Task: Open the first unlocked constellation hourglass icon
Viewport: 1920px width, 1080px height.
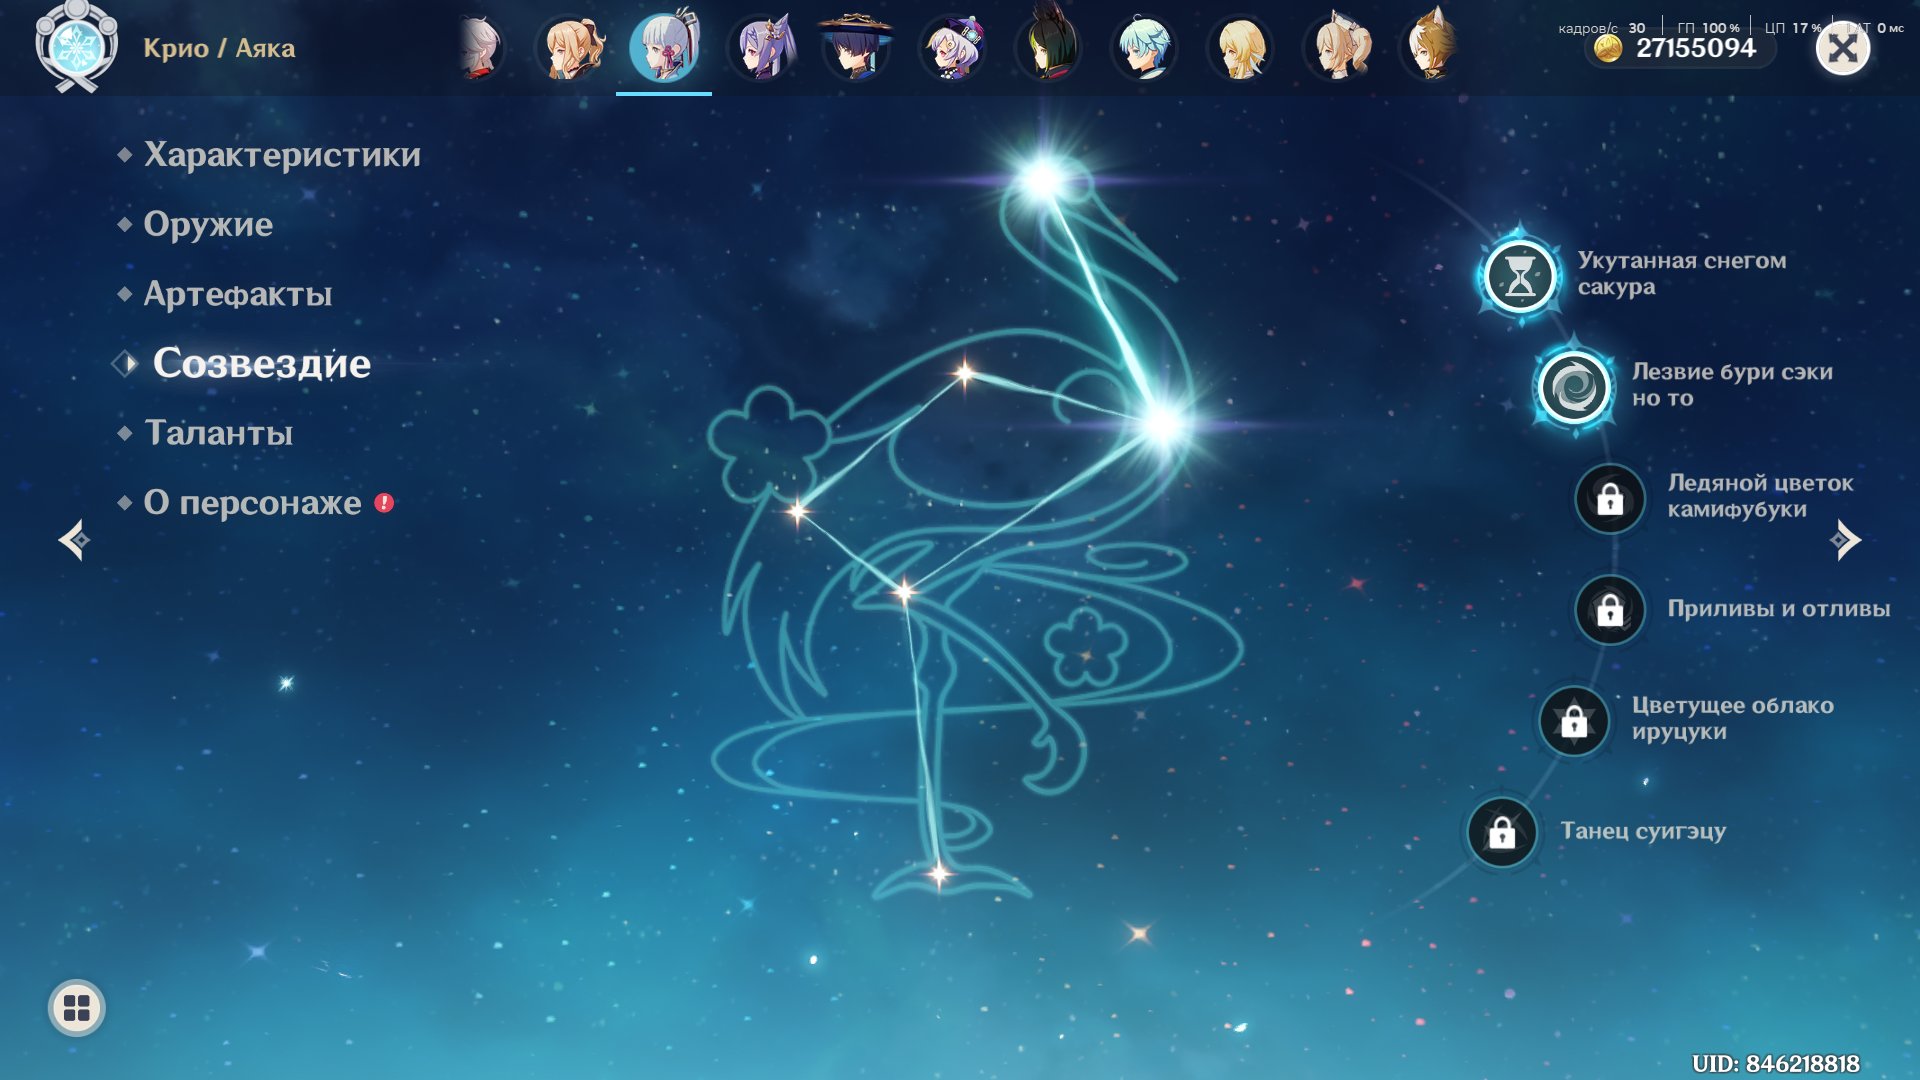Action: click(1520, 275)
